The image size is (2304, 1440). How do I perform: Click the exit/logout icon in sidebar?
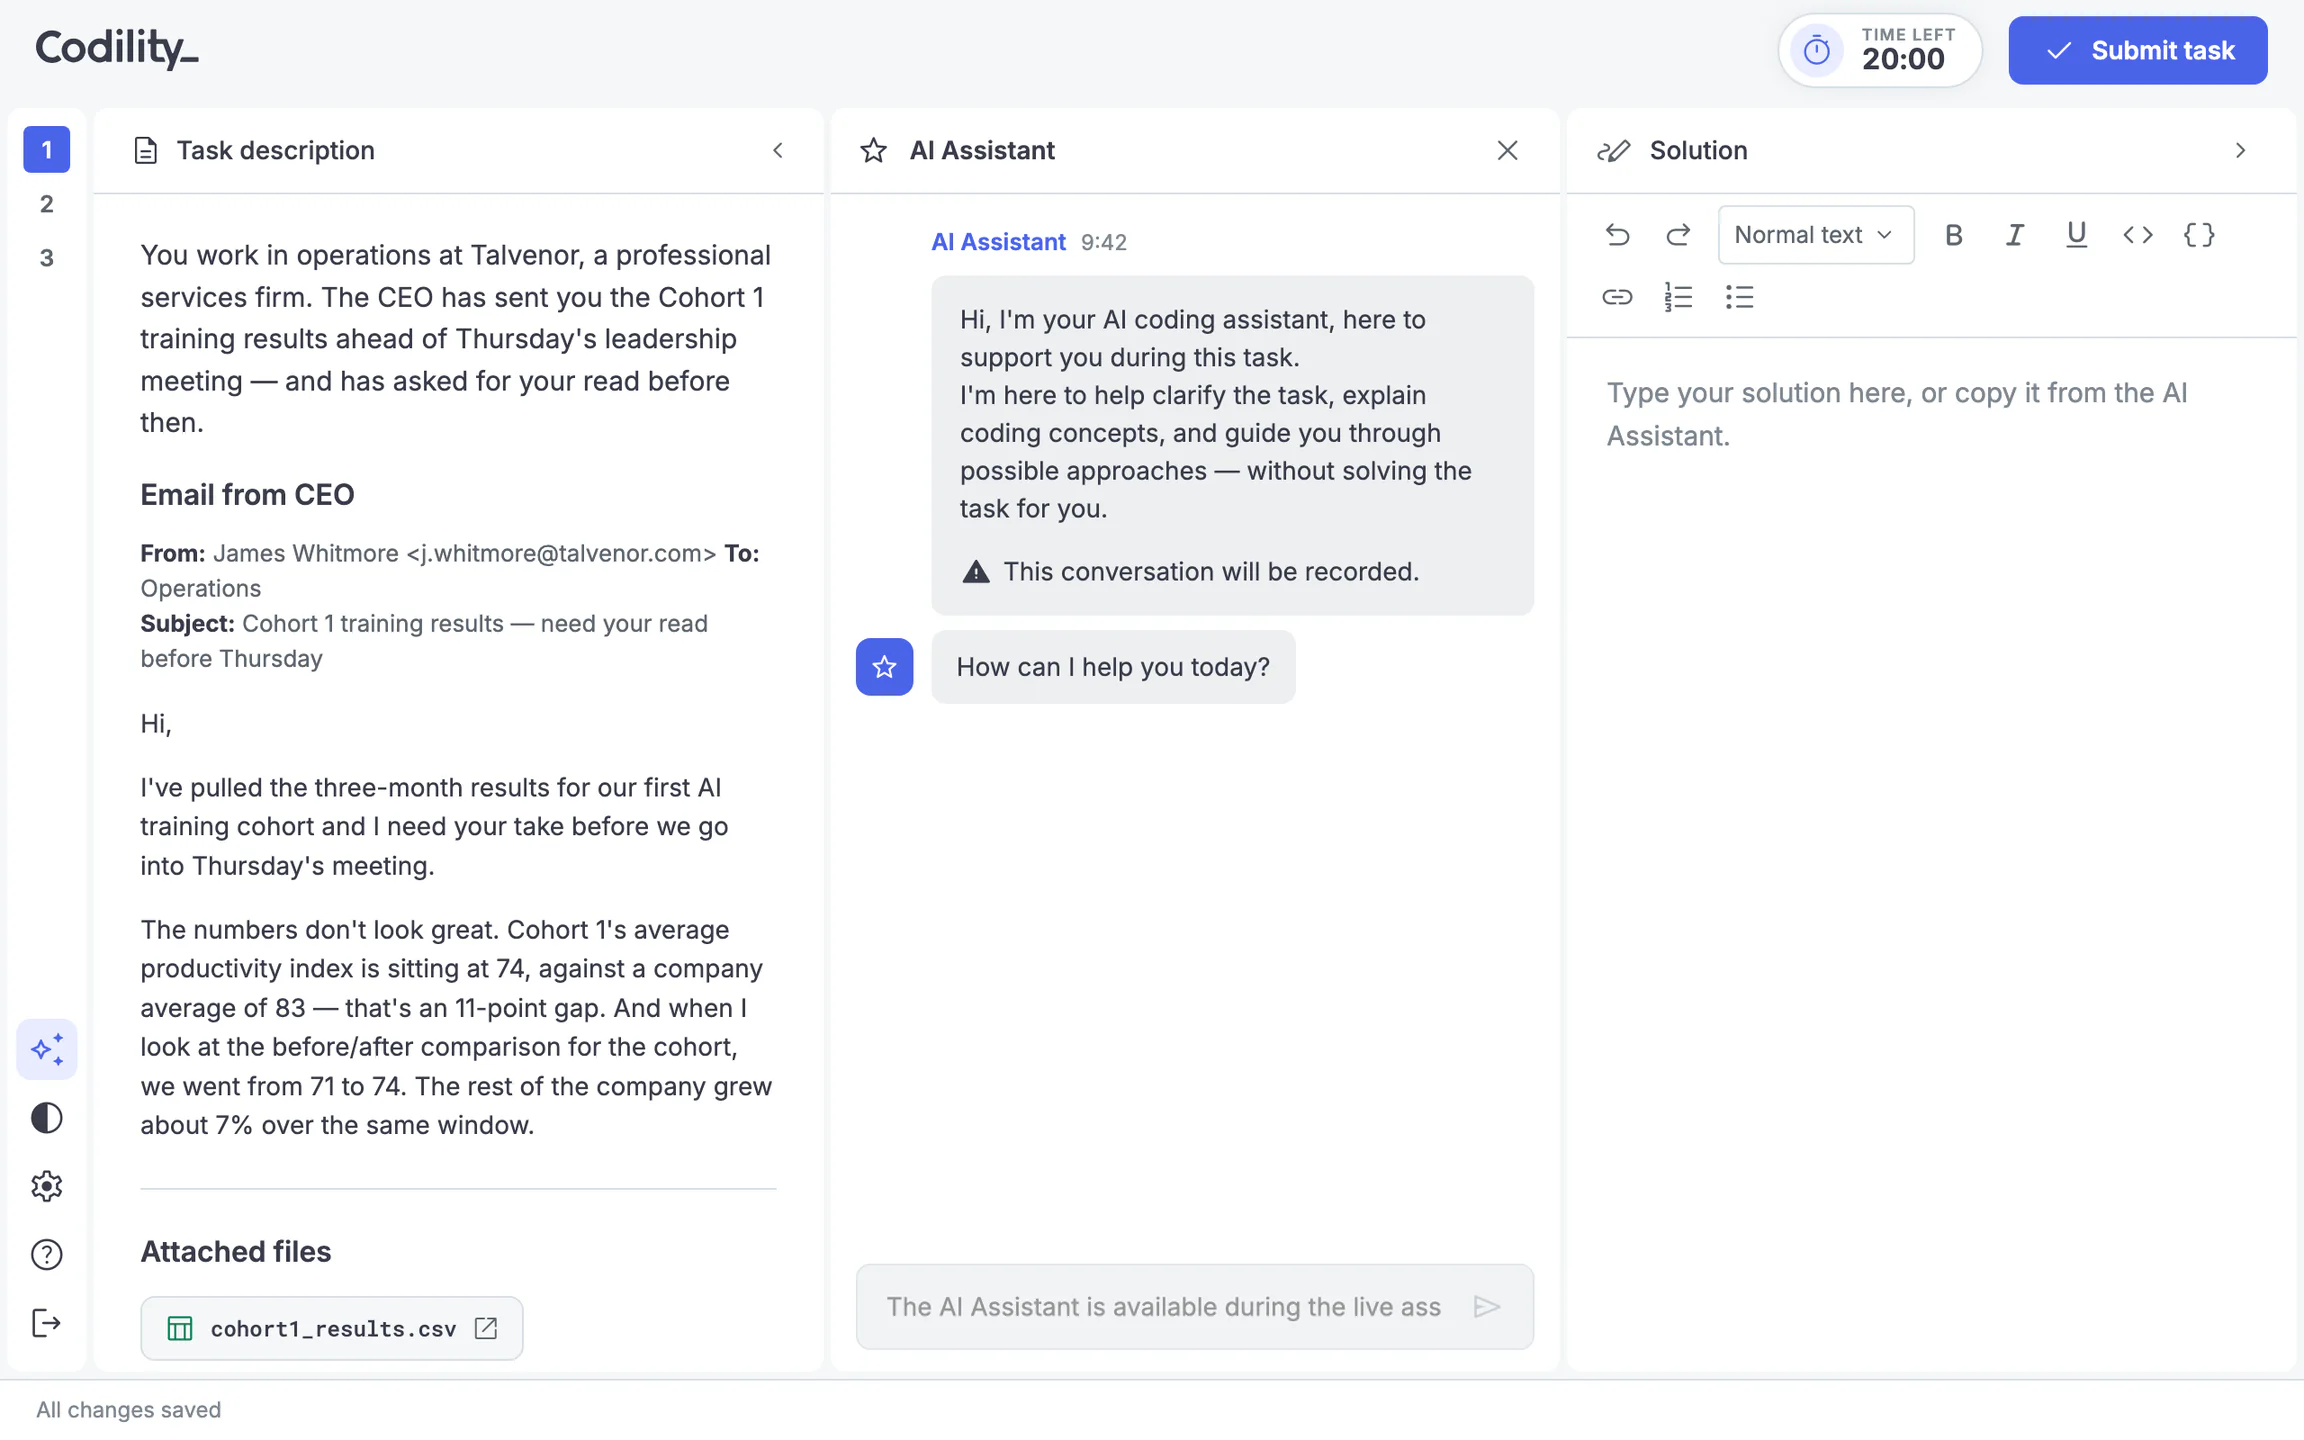tap(46, 1323)
